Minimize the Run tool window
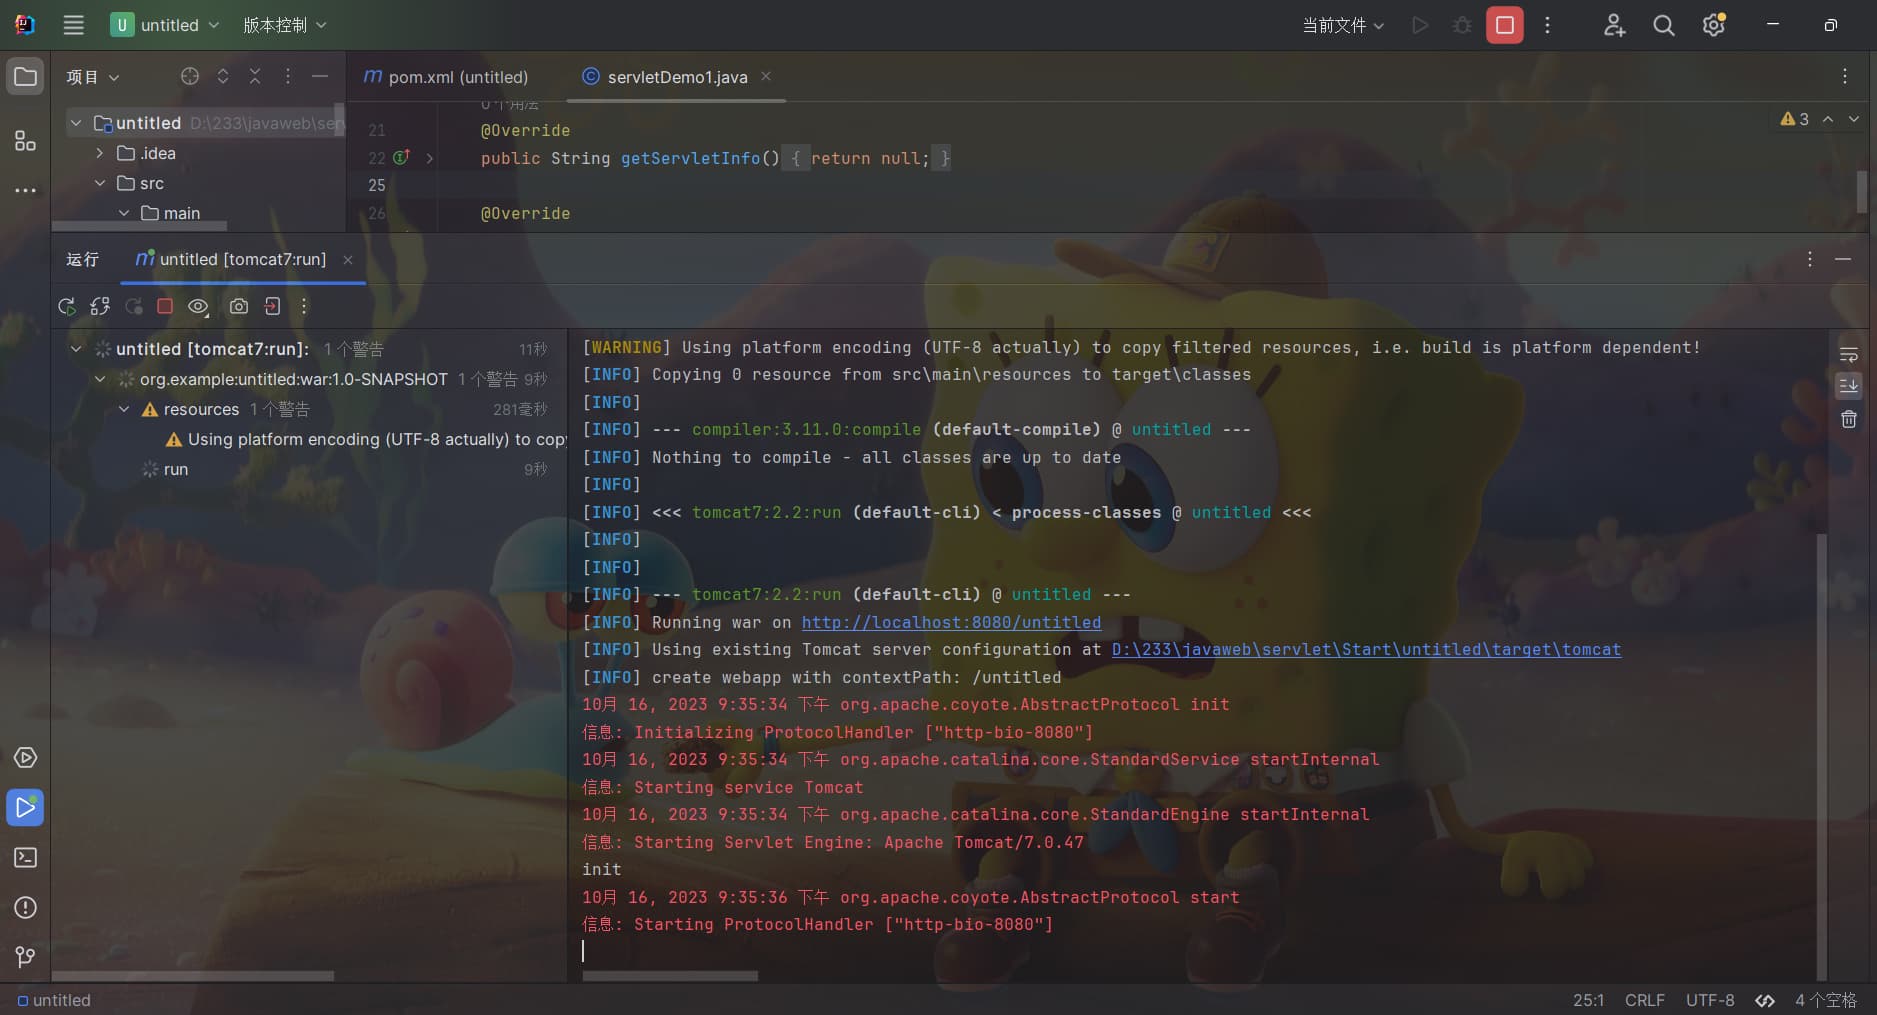 [x=1843, y=259]
